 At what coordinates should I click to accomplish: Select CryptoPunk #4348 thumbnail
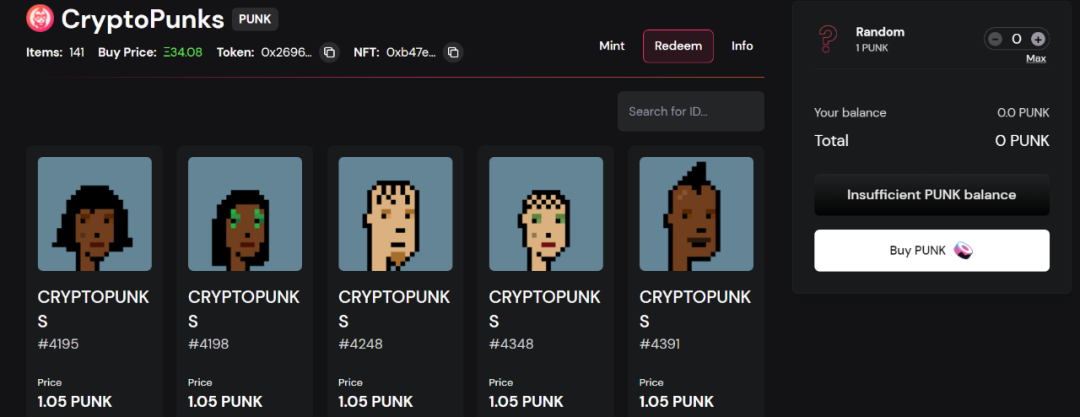(546, 214)
